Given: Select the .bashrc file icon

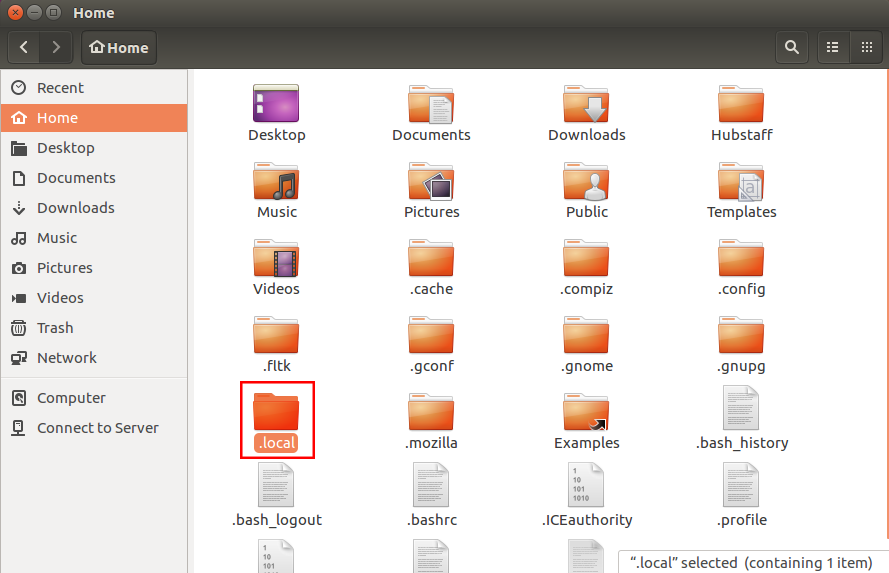Looking at the screenshot, I should coord(431,485).
